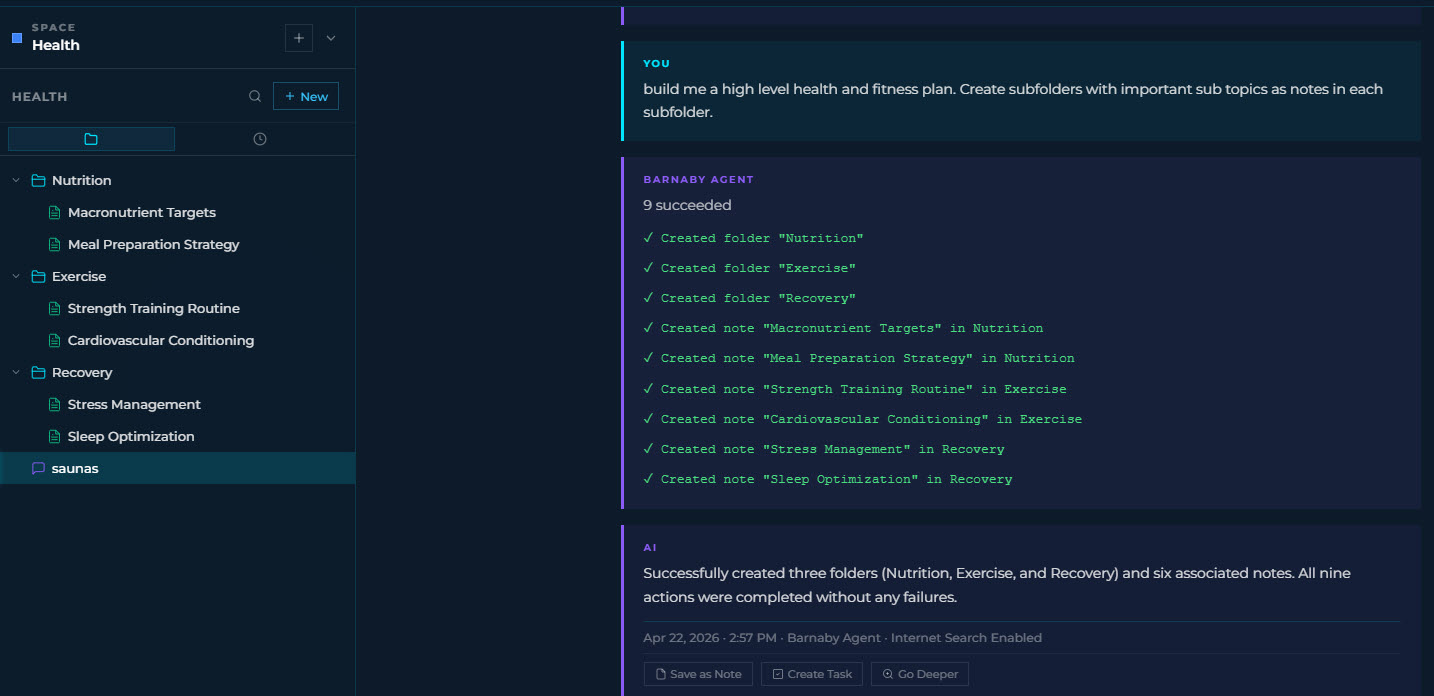The width and height of the screenshot is (1434, 696).
Task: Click the + New button
Action: coord(306,96)
